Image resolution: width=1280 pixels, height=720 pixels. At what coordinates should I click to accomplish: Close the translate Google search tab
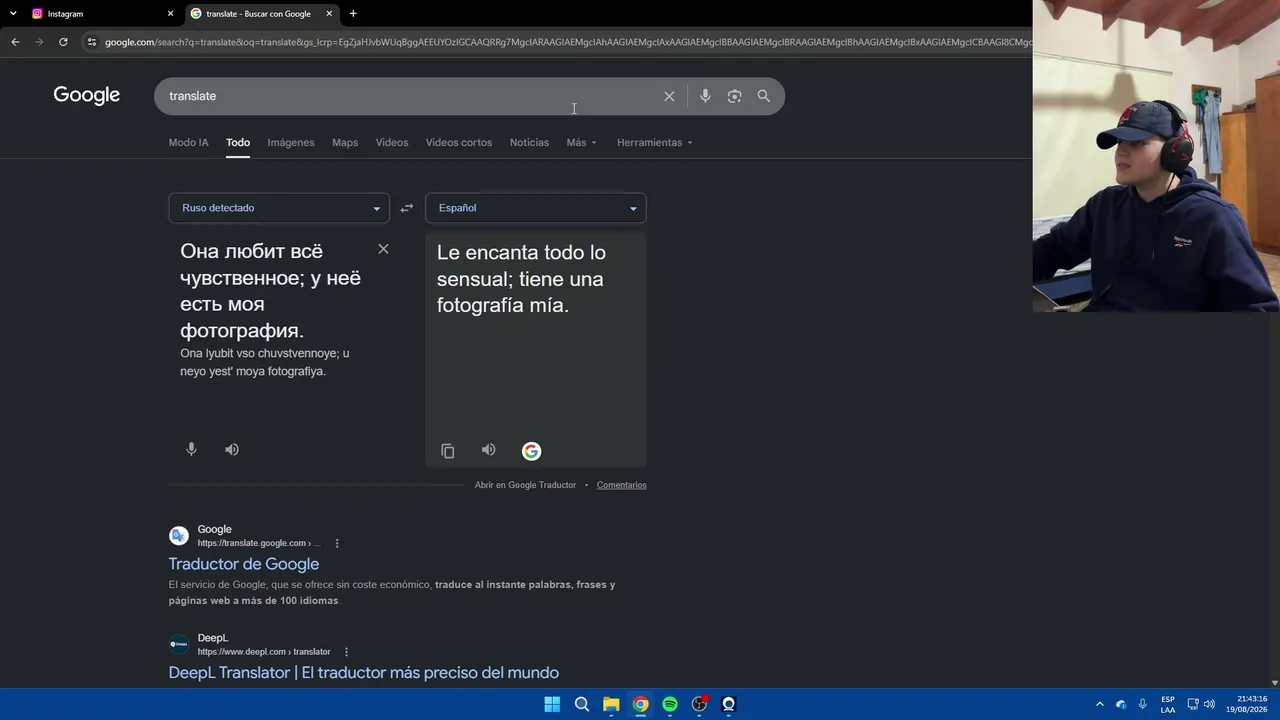[x=329, y=14]
